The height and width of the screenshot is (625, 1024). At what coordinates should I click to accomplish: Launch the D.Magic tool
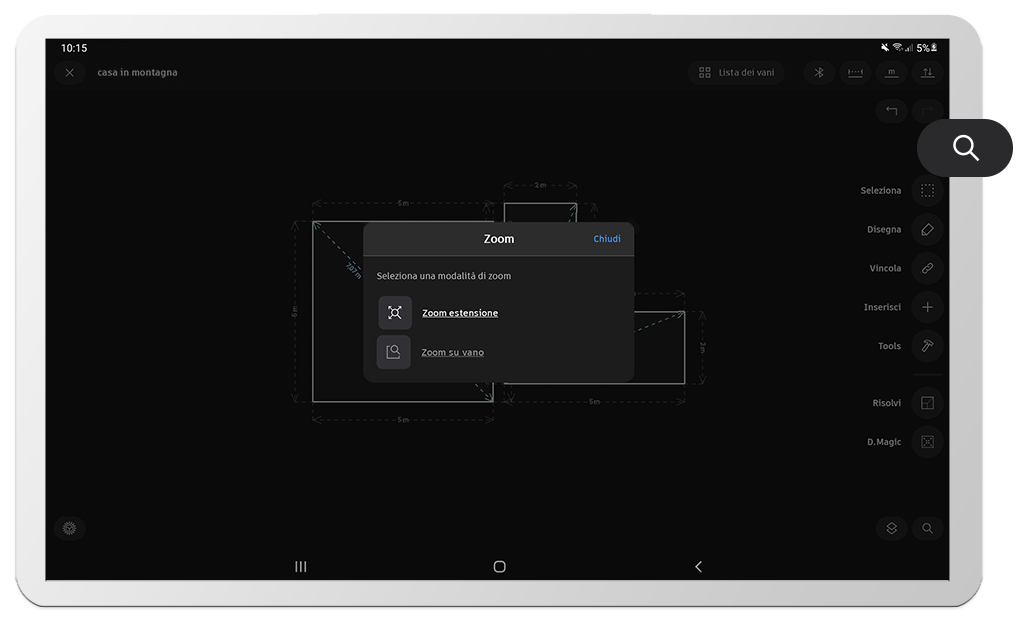tap(927, 442)
